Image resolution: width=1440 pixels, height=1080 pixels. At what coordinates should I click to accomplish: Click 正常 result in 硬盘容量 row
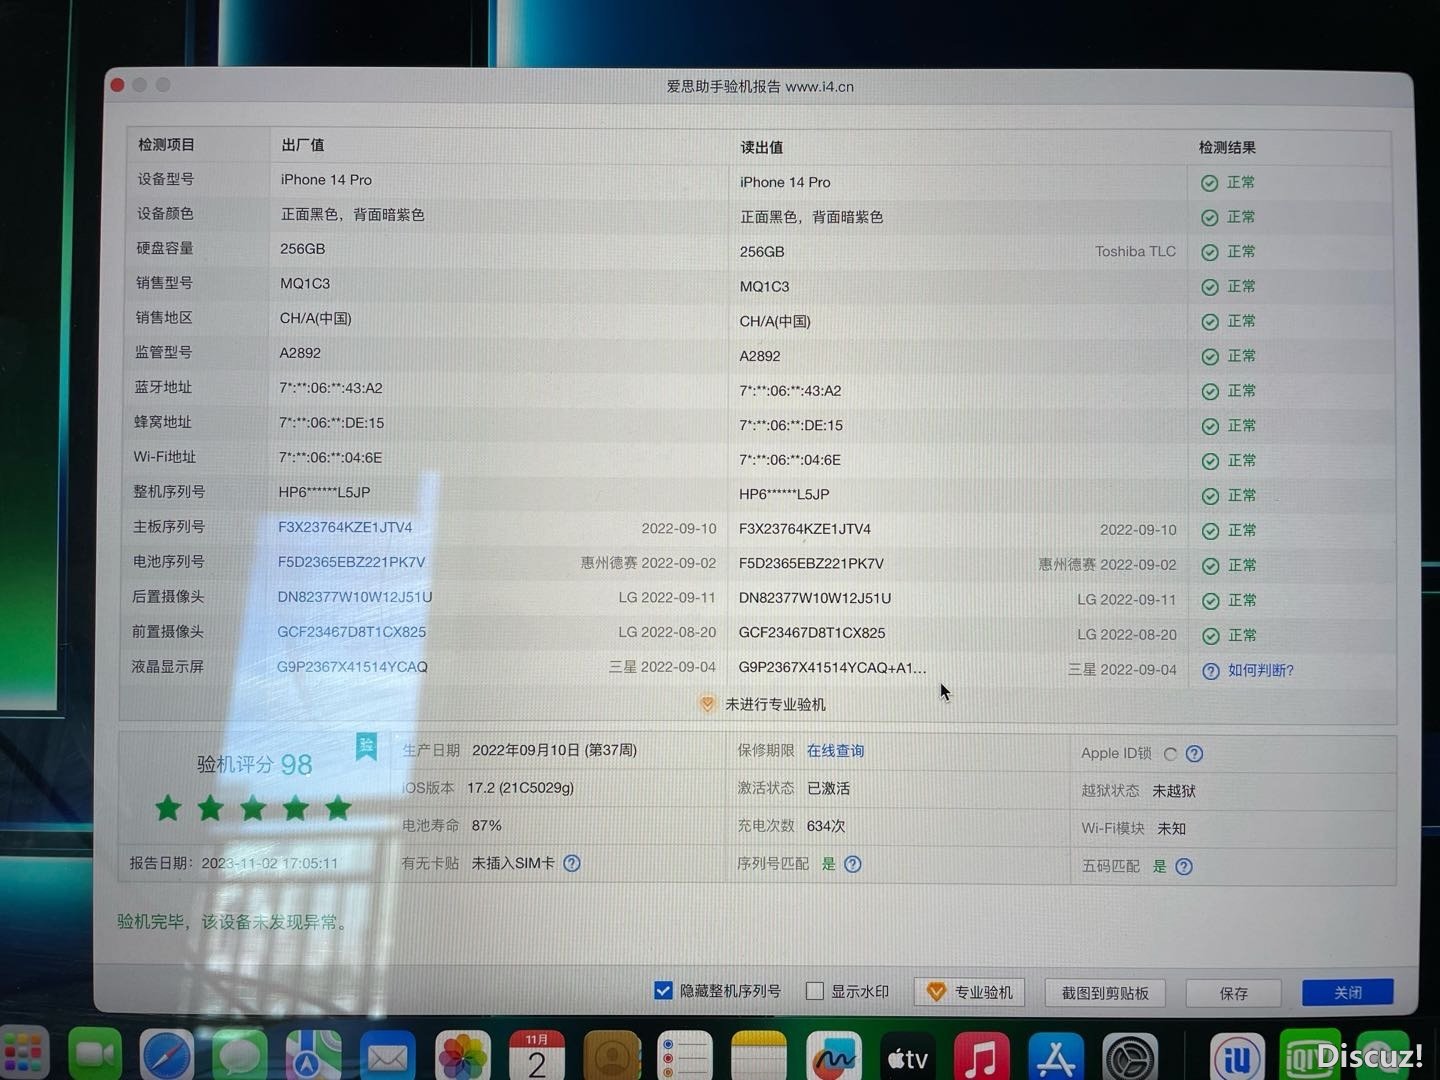click(1228, 252)
